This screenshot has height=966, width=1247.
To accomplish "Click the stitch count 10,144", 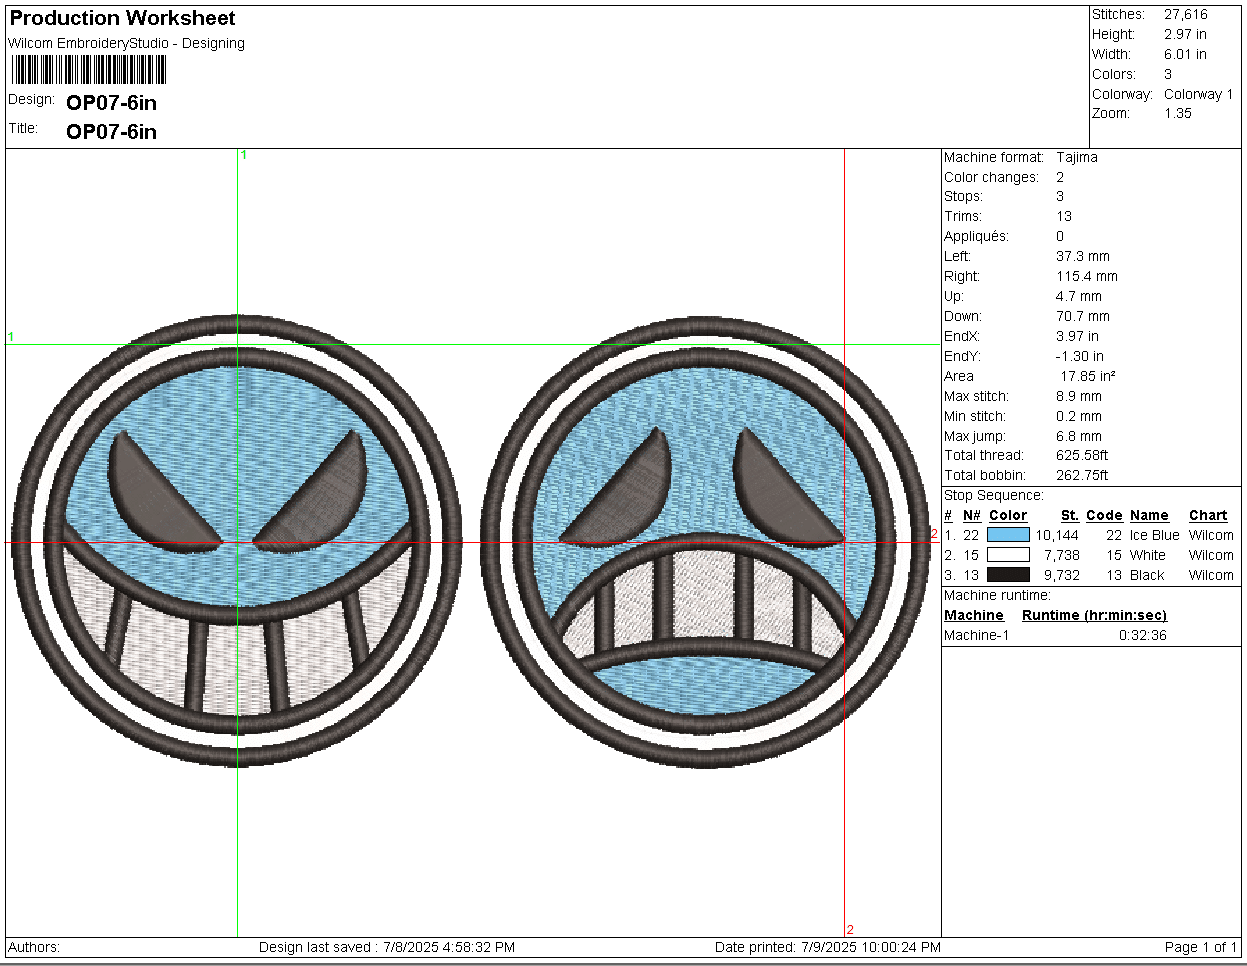I will tap(1057, 535).
